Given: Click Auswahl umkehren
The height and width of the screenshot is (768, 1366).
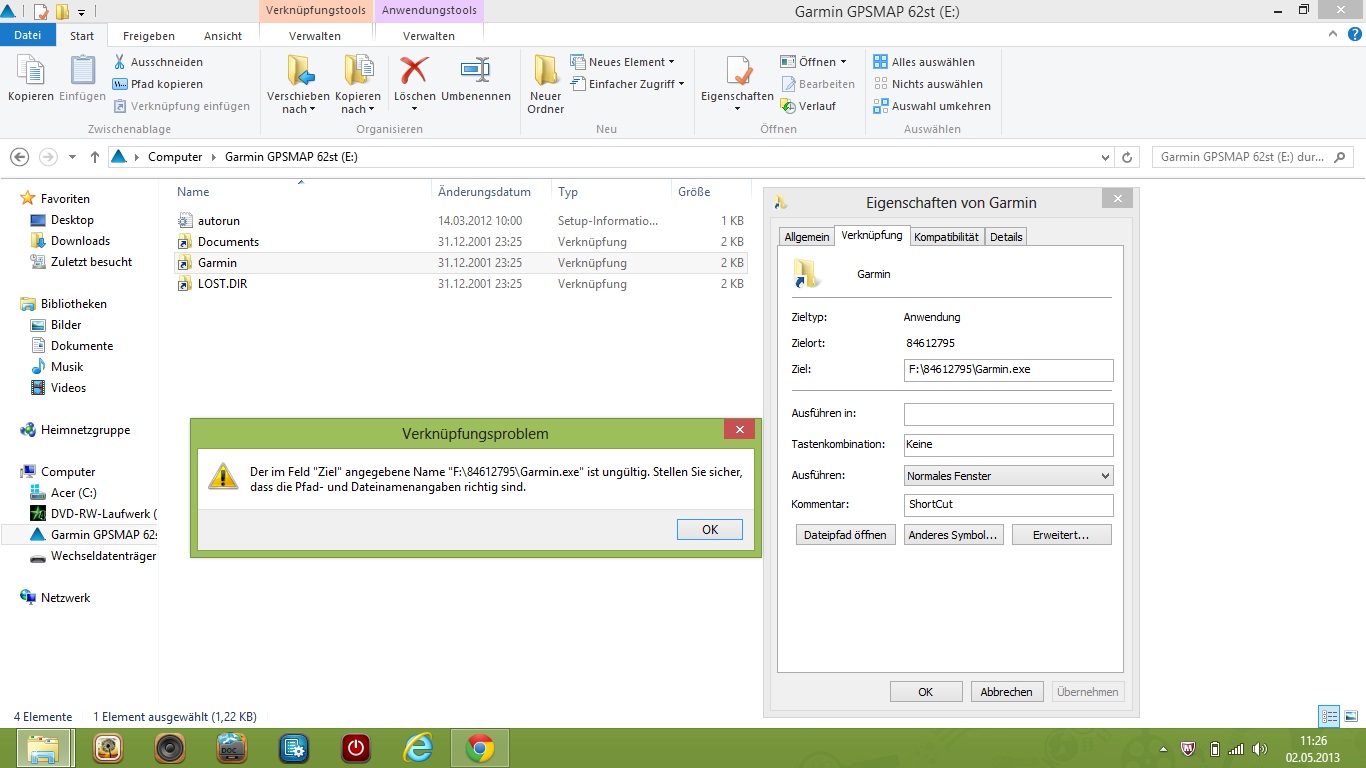Looking at the screenshot, I should tap(932, 106).
